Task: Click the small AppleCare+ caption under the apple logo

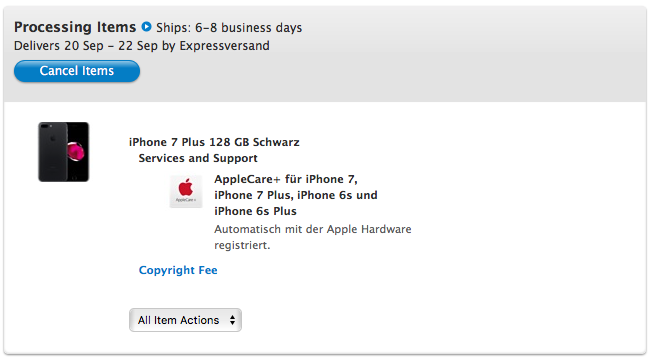Action: pyautogui.click(x=186, y=200)
